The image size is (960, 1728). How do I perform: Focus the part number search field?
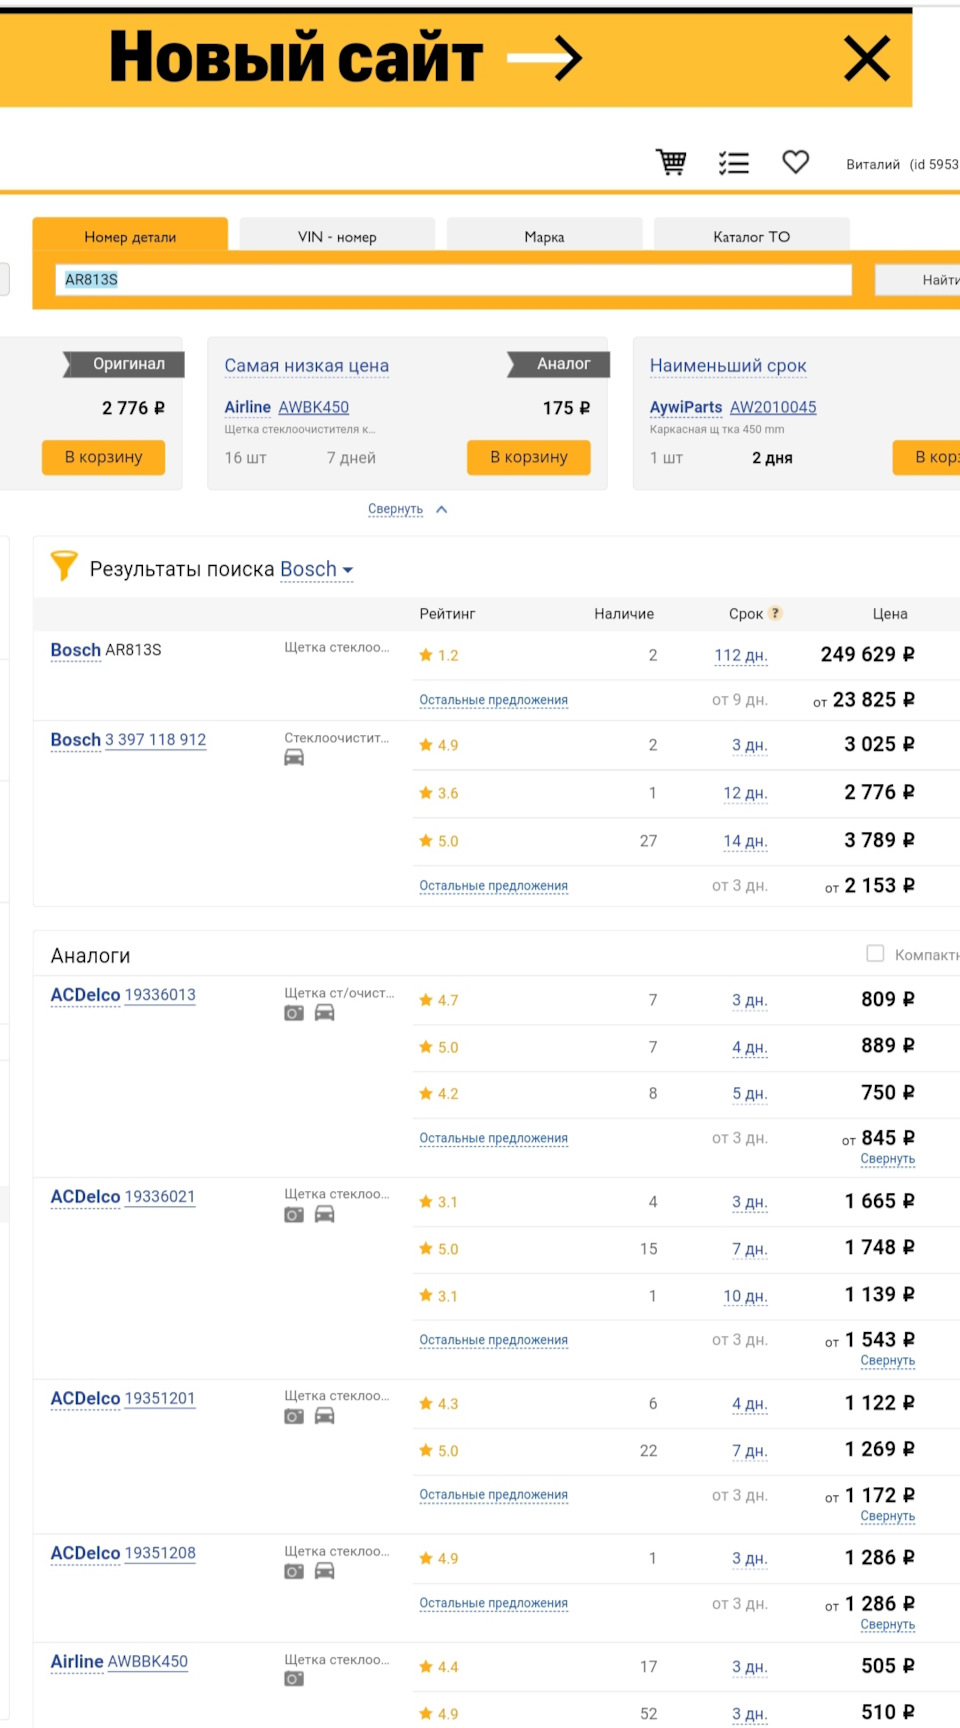pyautogui.click(x=454, y=280)
